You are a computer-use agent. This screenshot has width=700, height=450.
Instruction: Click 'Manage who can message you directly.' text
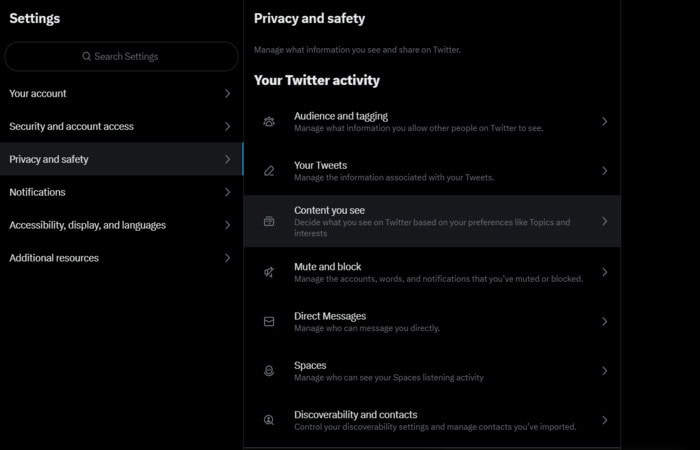367,328
